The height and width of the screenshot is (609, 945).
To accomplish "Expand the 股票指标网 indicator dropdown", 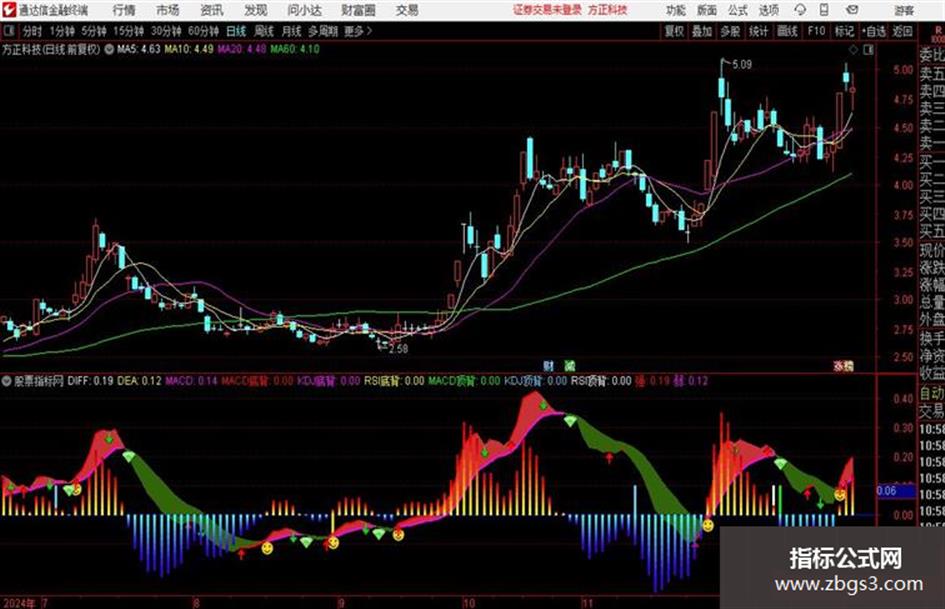I will click(x=7, y=381).
